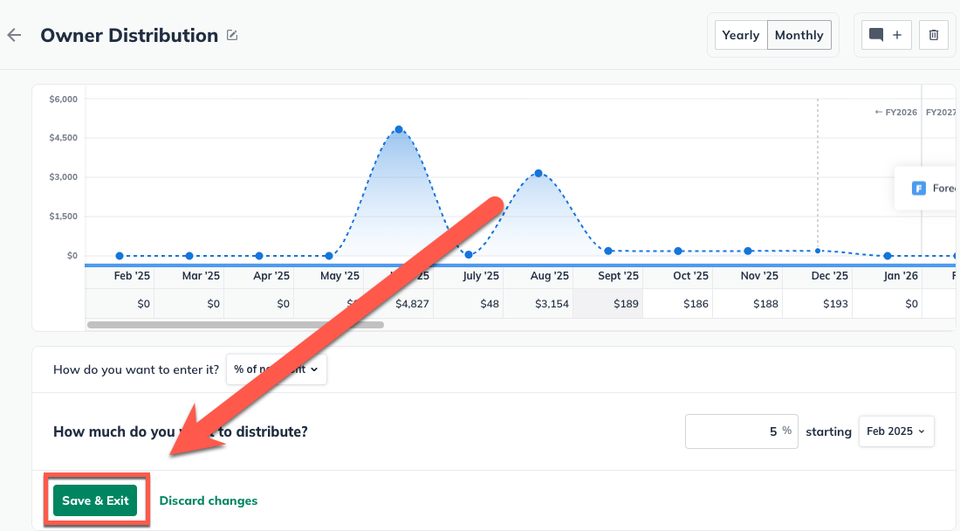Click the Feb '25 data point on chart
Viewport: 960px width, 531px height.
click(119, 256)
